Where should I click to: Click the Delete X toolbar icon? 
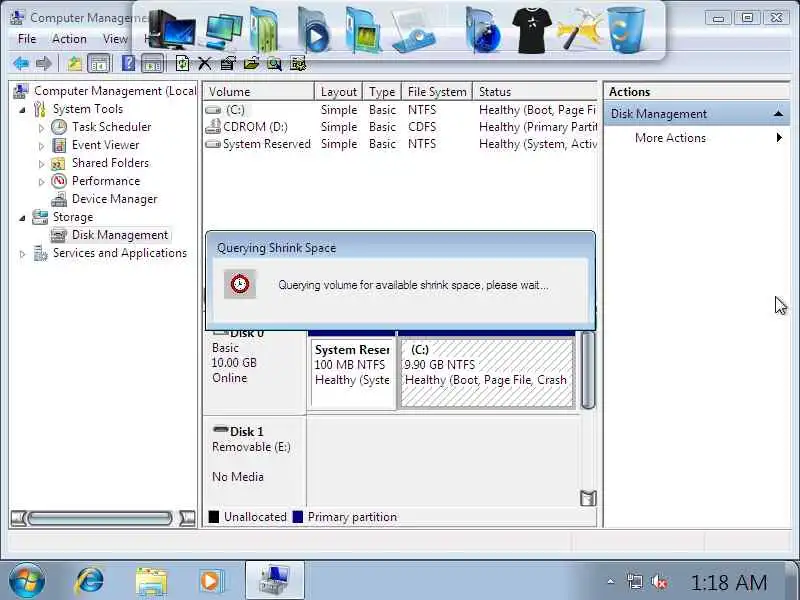click(205, 64)
